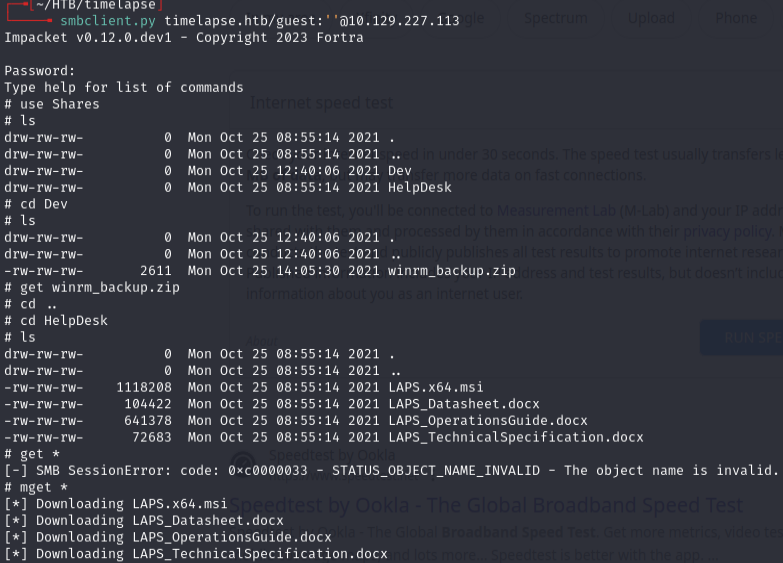Click the HelpDesk directory listing entry
The height and width of the screenshot is (563, 783).
(x=420, y=187)
